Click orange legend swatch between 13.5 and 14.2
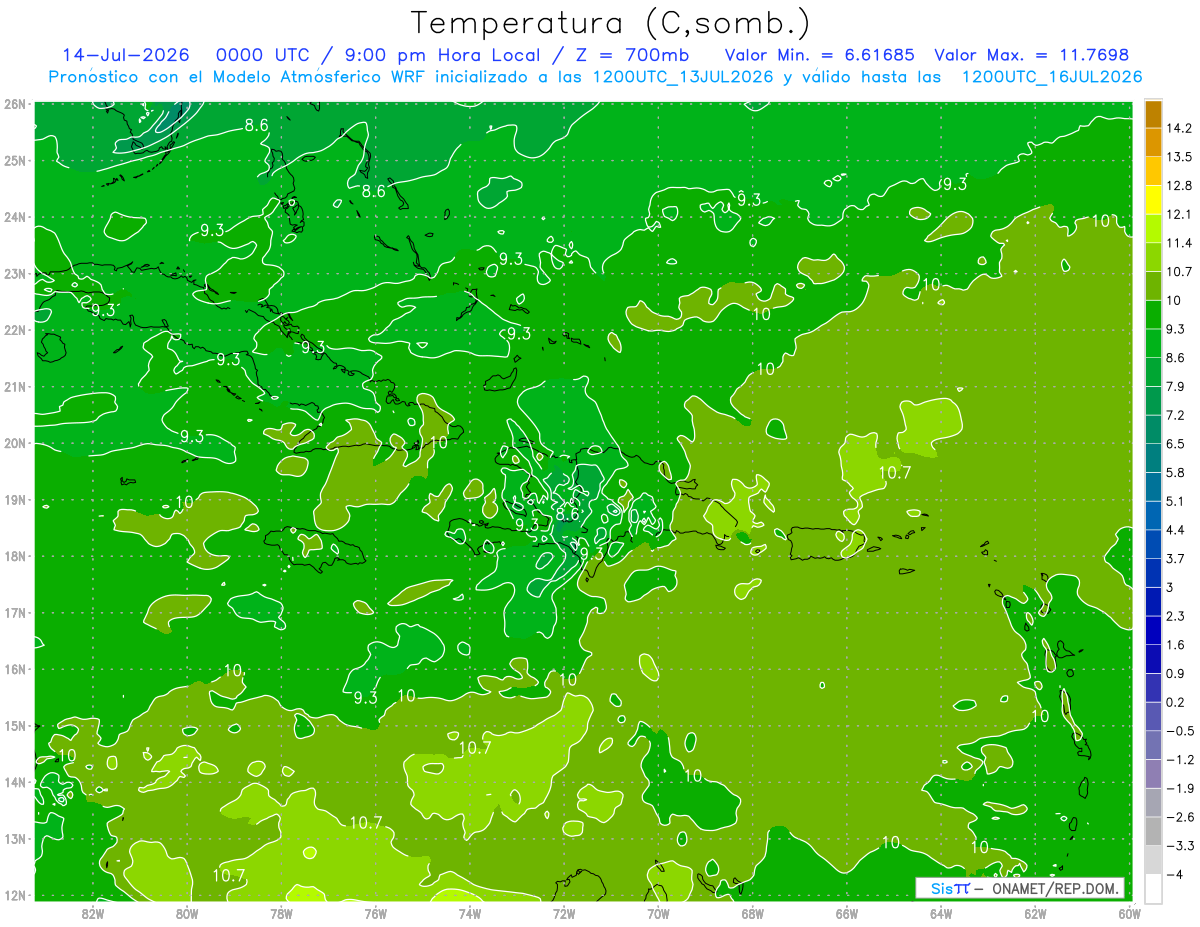This screenshot has width=1200, height=927. click(1153, 143)
